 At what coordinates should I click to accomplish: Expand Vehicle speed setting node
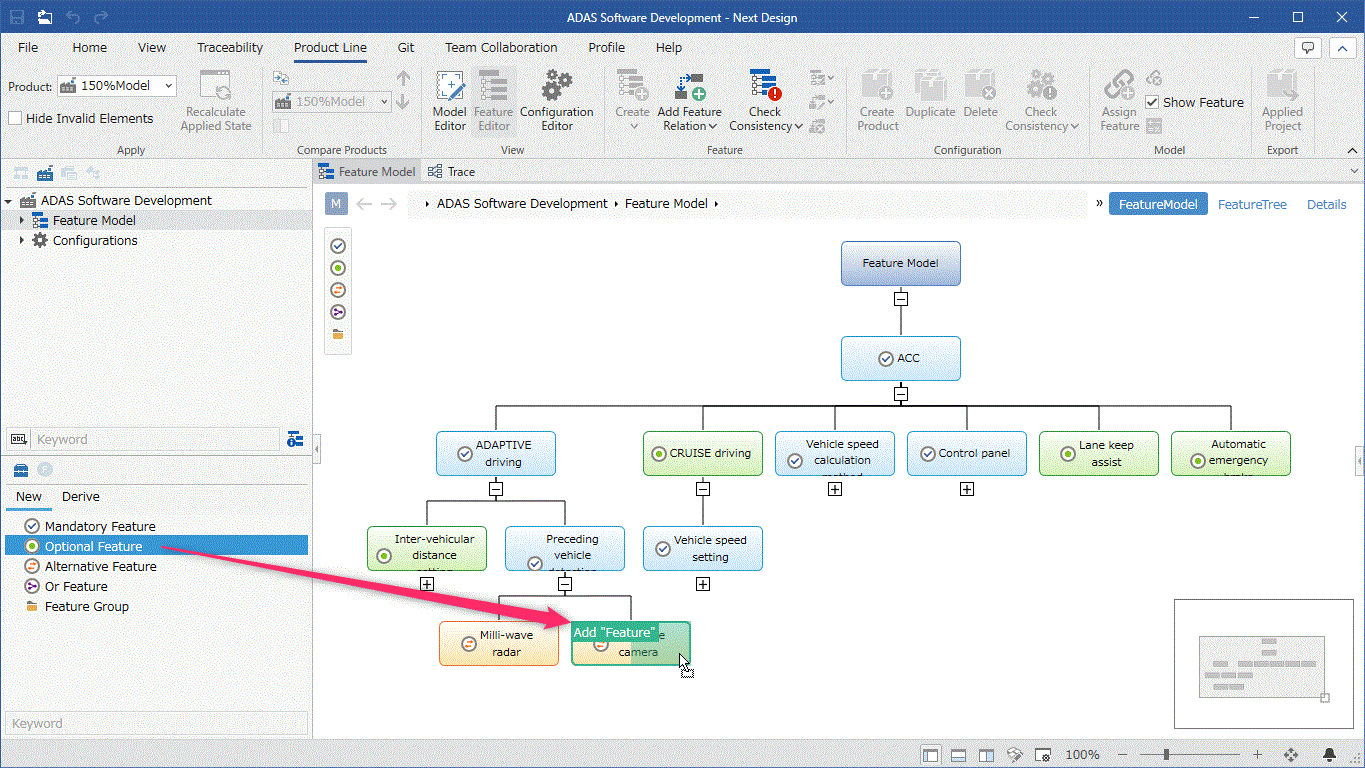tap(703, 584)
